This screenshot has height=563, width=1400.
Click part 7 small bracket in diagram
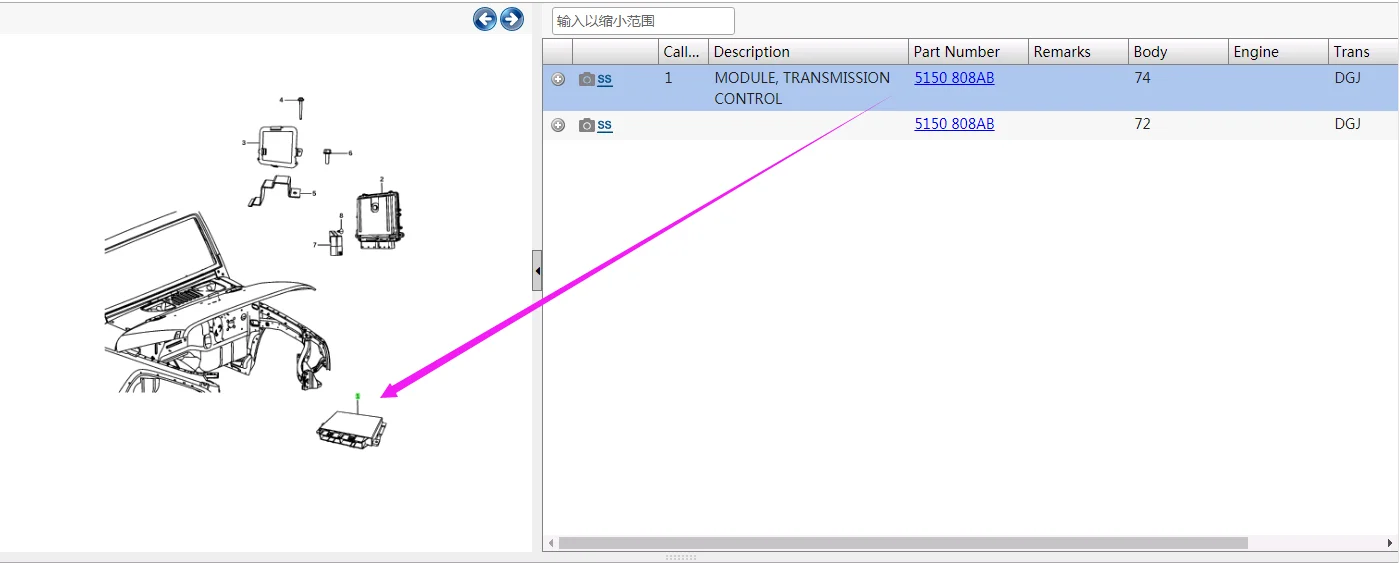coord(336,242)
